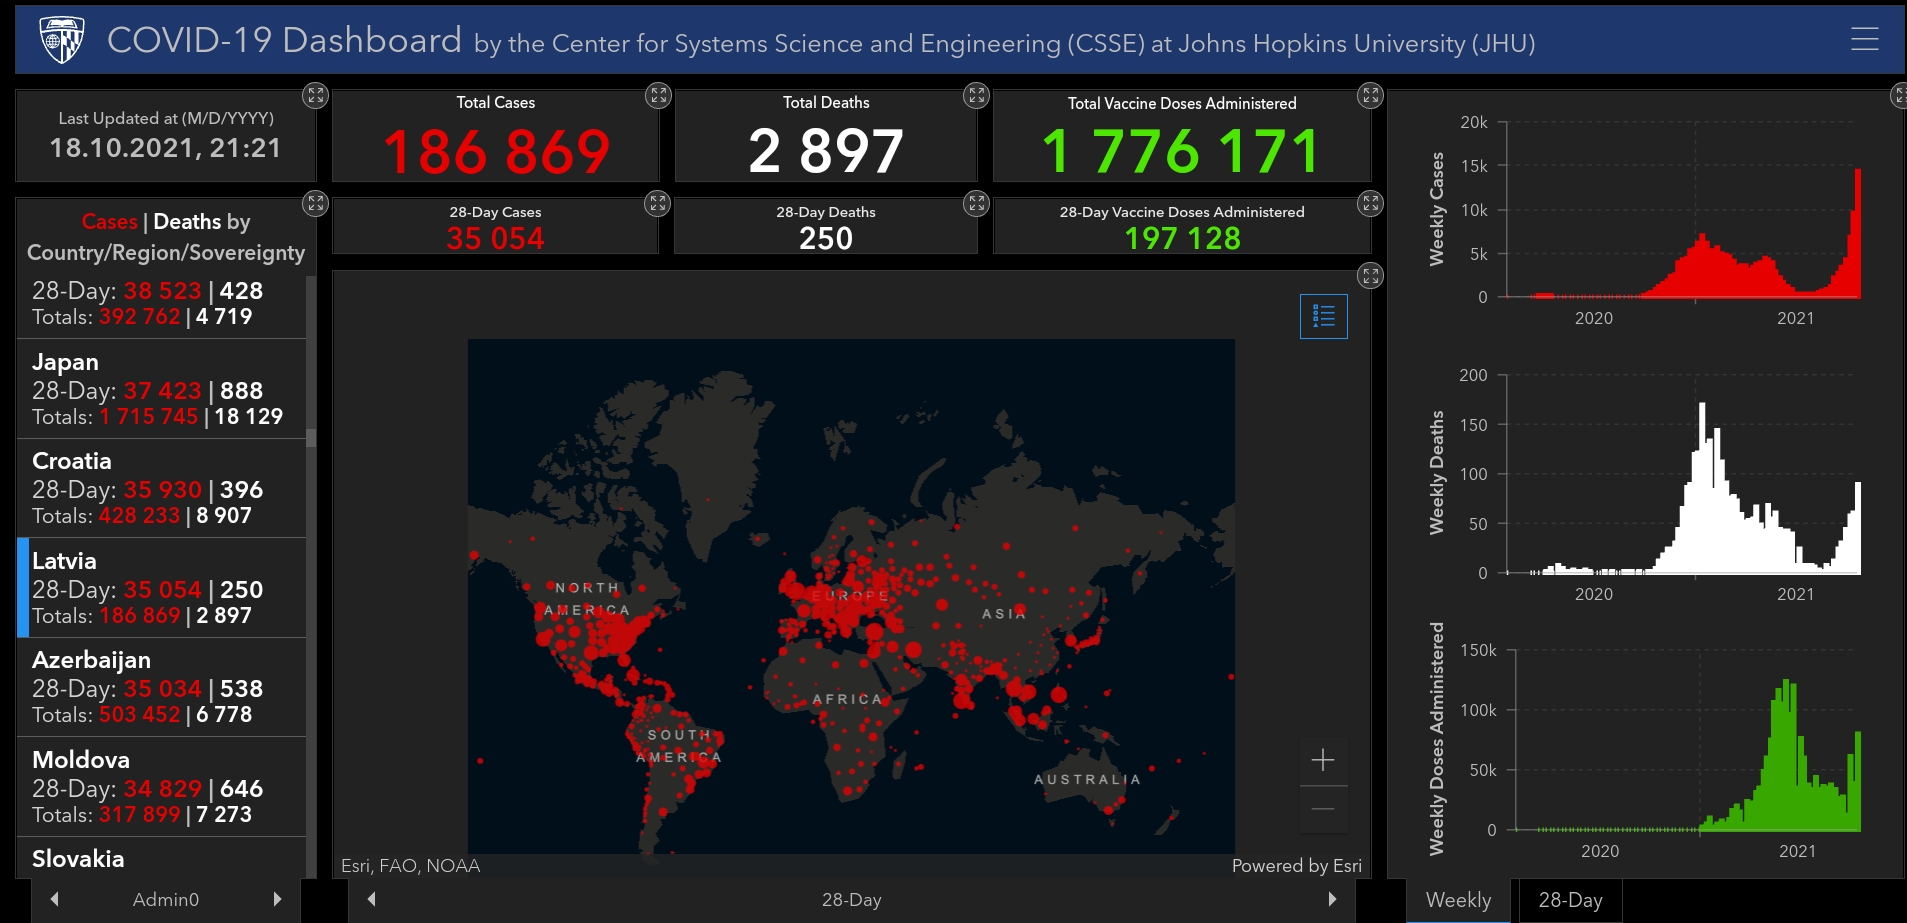Click the 28-Day Deaths value 250
The width and height of the screenshot is (1907, 923).
pos(826,238)
